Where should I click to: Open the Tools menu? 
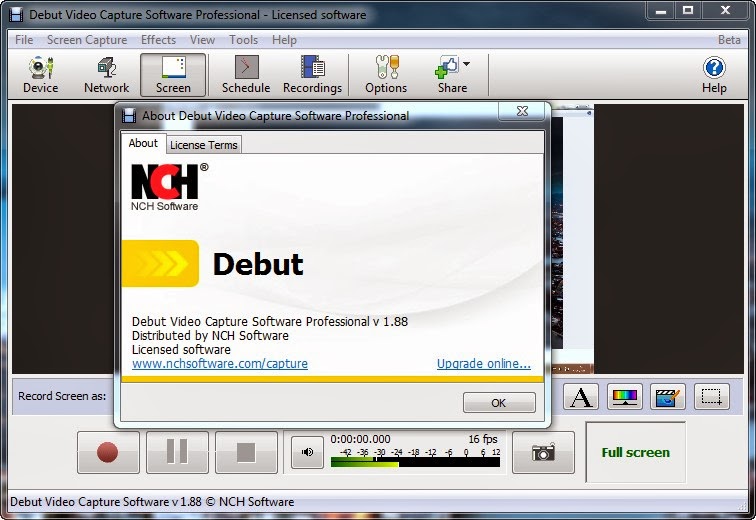tap(243, 40)
